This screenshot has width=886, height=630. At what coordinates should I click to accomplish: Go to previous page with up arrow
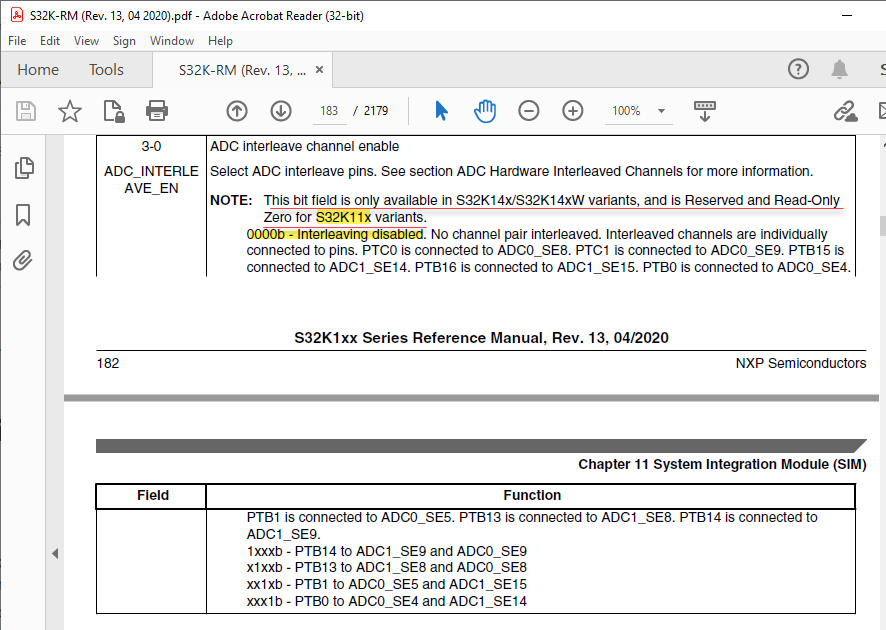pyautogui.click(x=237, y=111)
